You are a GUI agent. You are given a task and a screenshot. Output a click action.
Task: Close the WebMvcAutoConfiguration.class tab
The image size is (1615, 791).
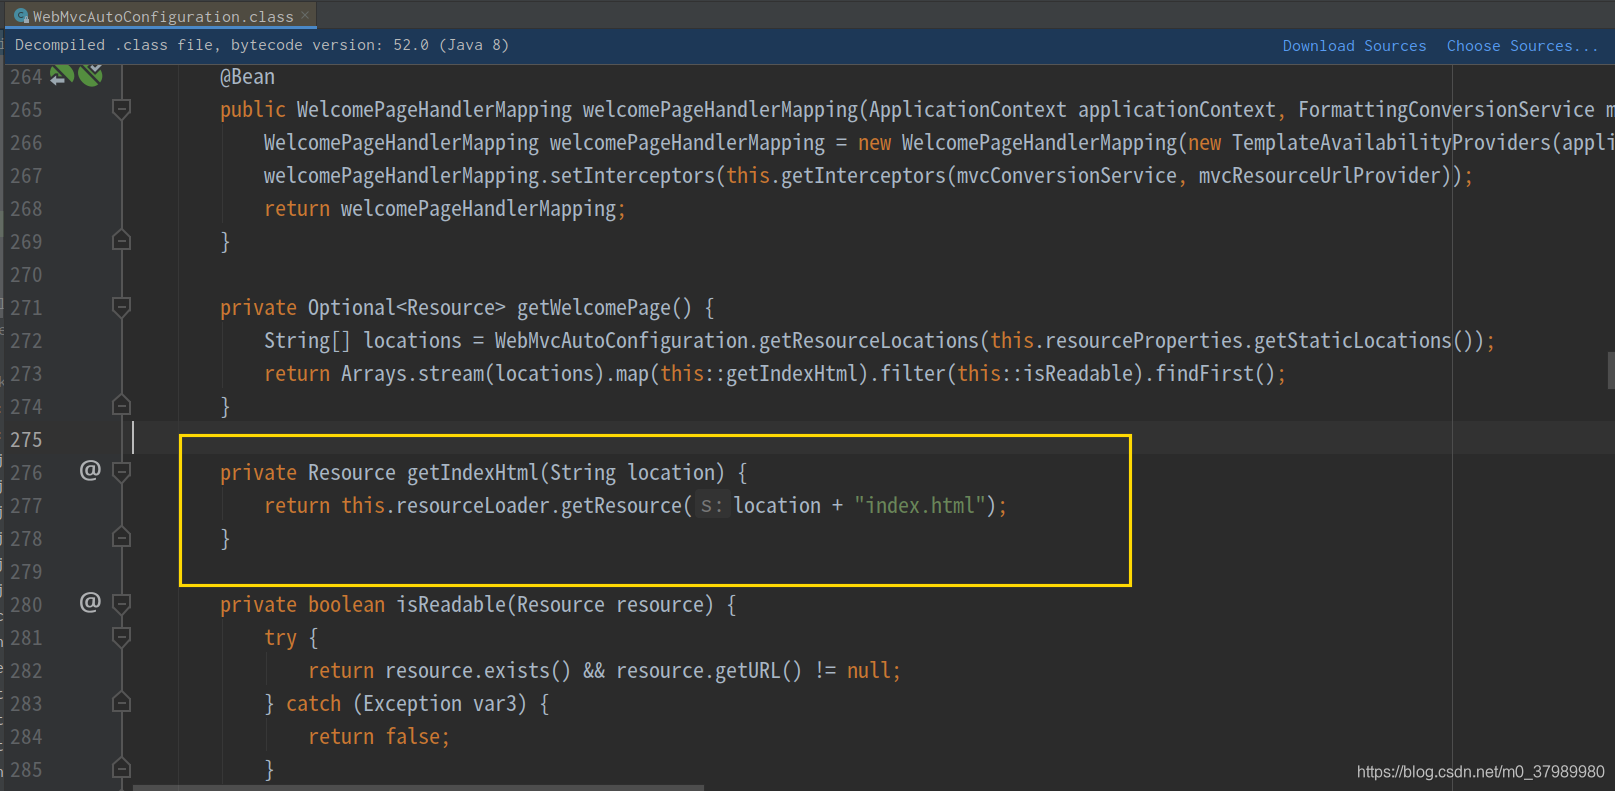click(x=305, y=15)
